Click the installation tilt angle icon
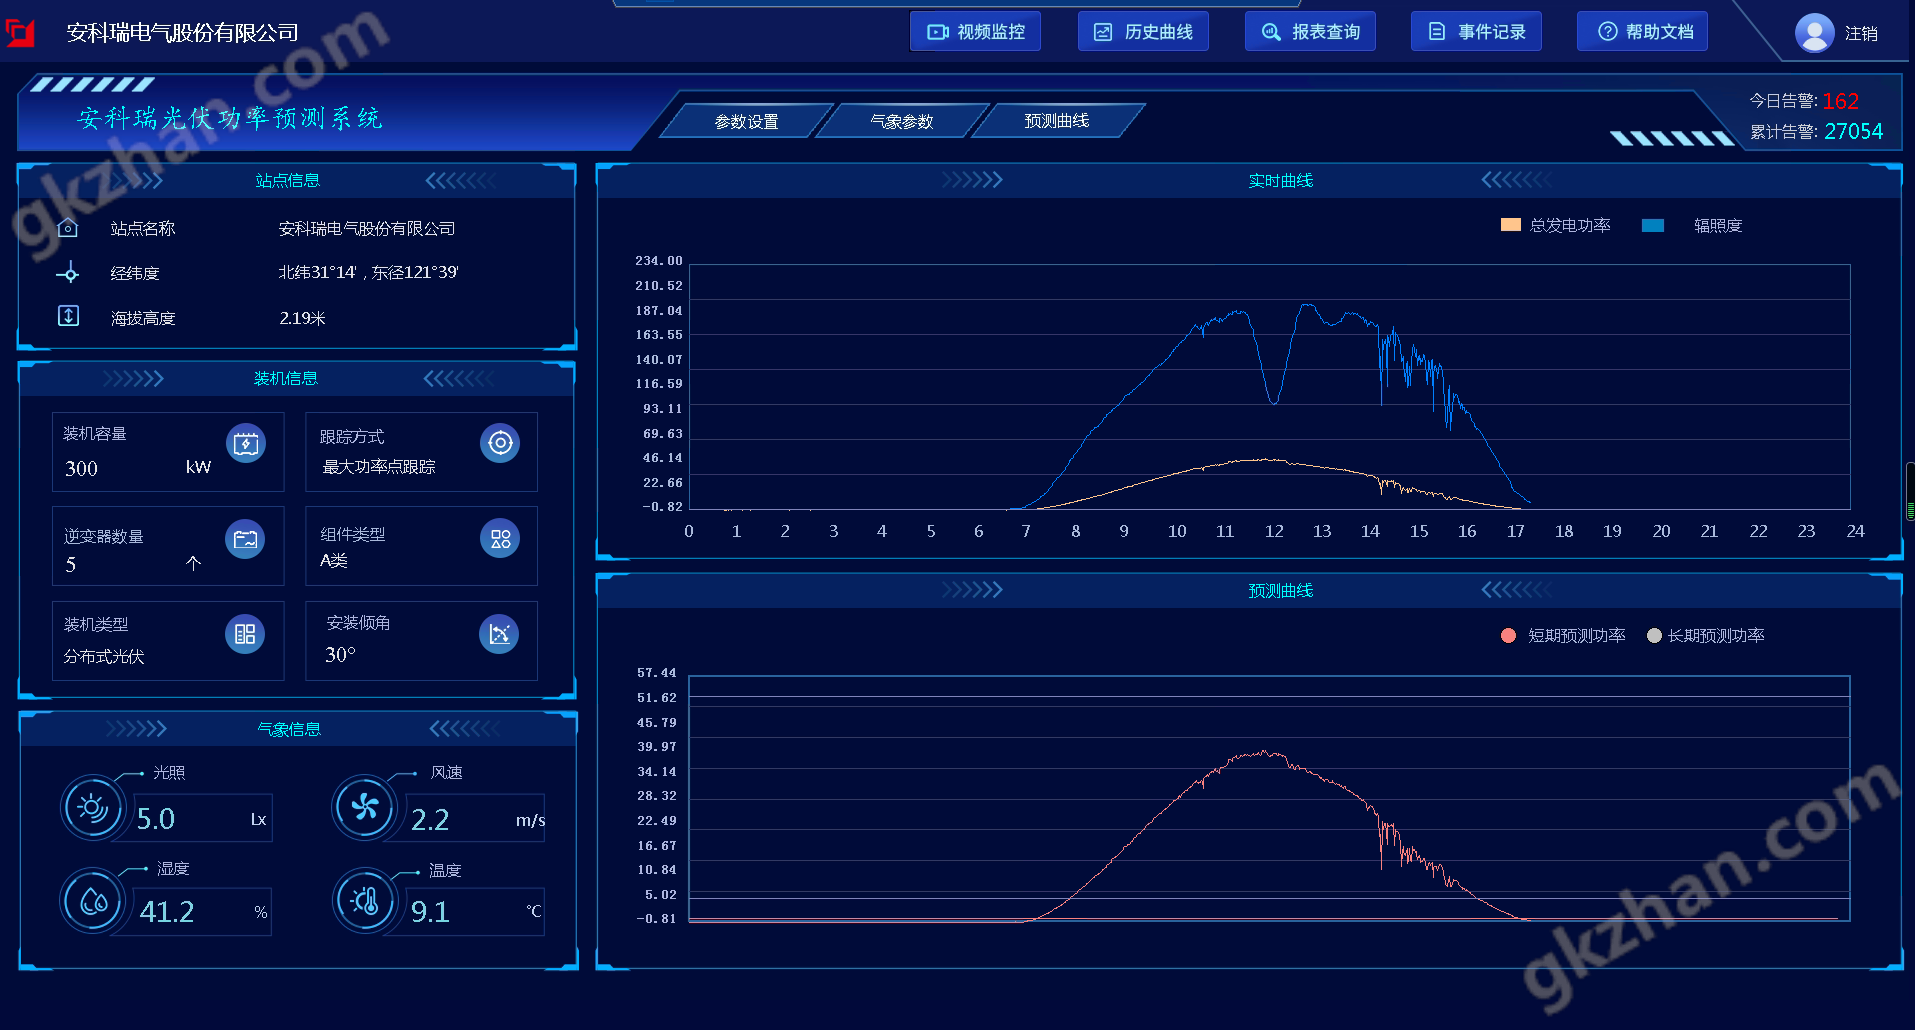This screenshot has width=1916, height=1030. tap(499, 634)
